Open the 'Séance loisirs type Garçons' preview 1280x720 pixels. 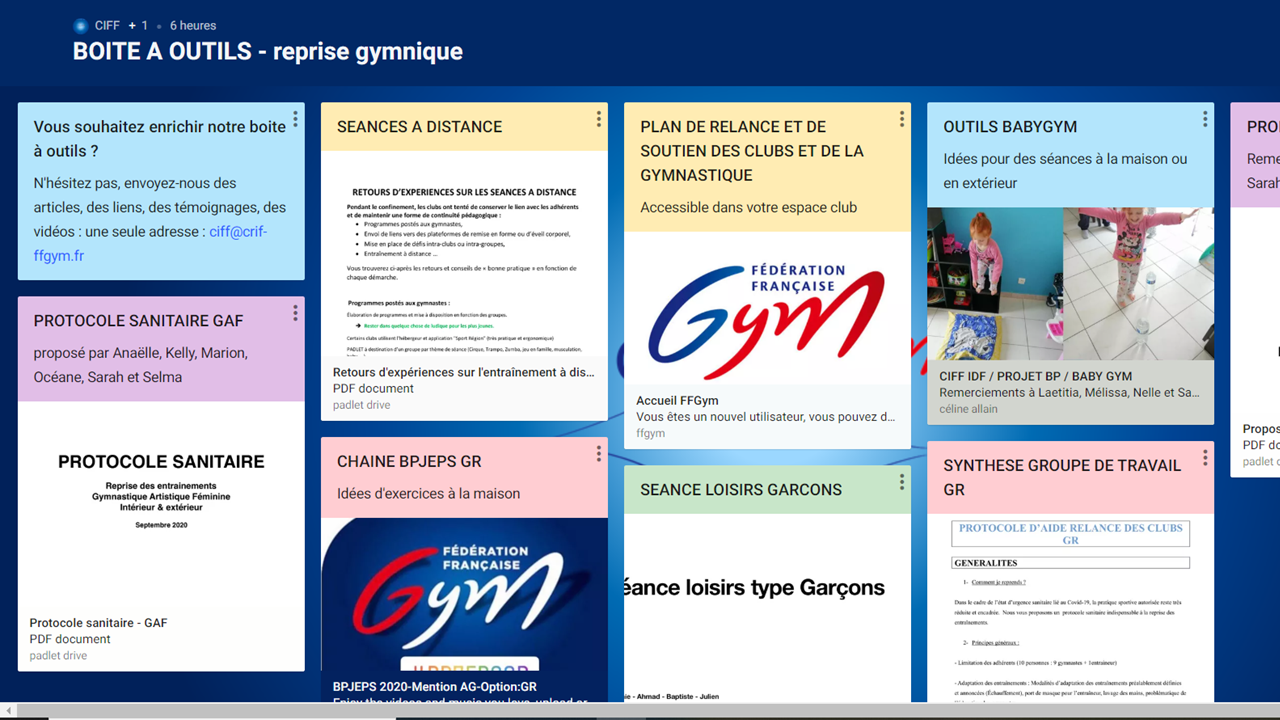point(767,608)
